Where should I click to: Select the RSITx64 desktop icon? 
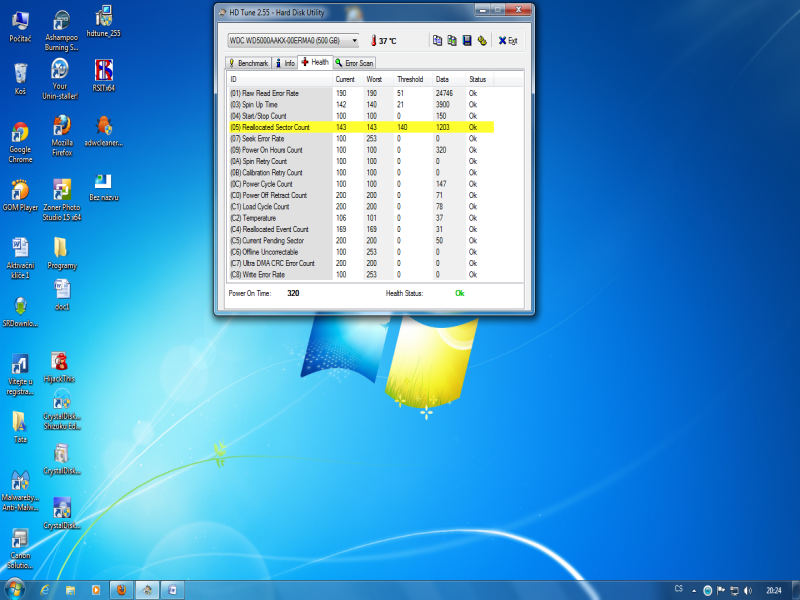click(104, 76)
